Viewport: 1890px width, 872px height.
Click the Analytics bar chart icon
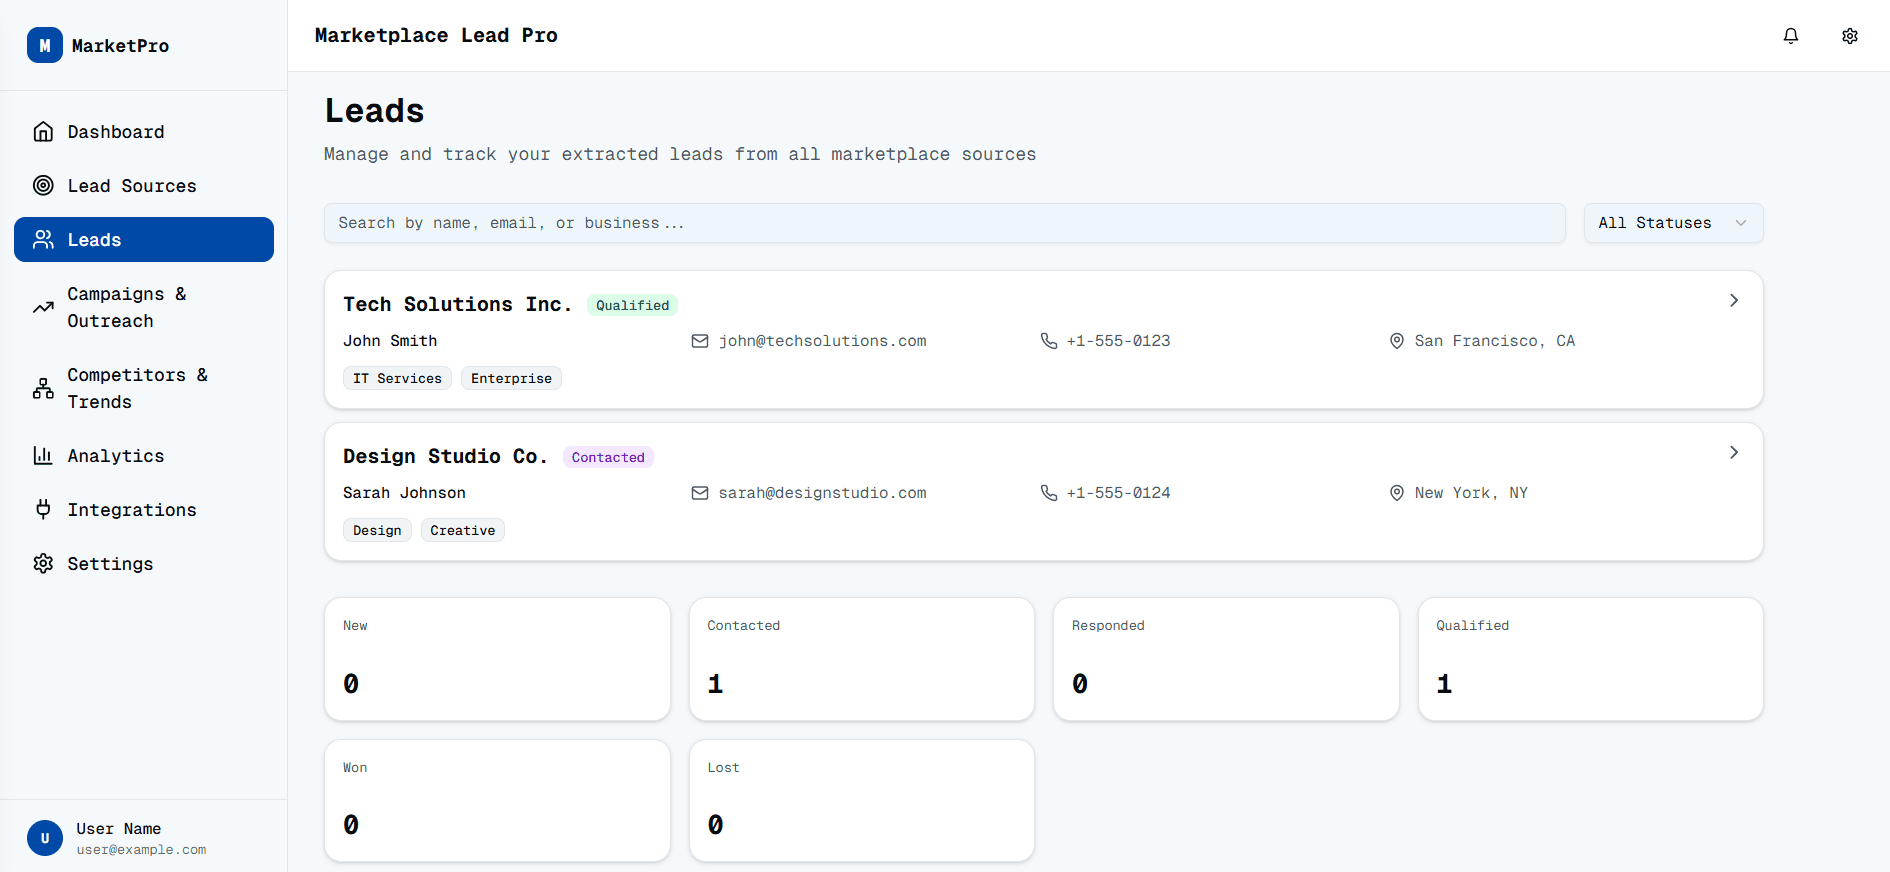pos(43,456)
